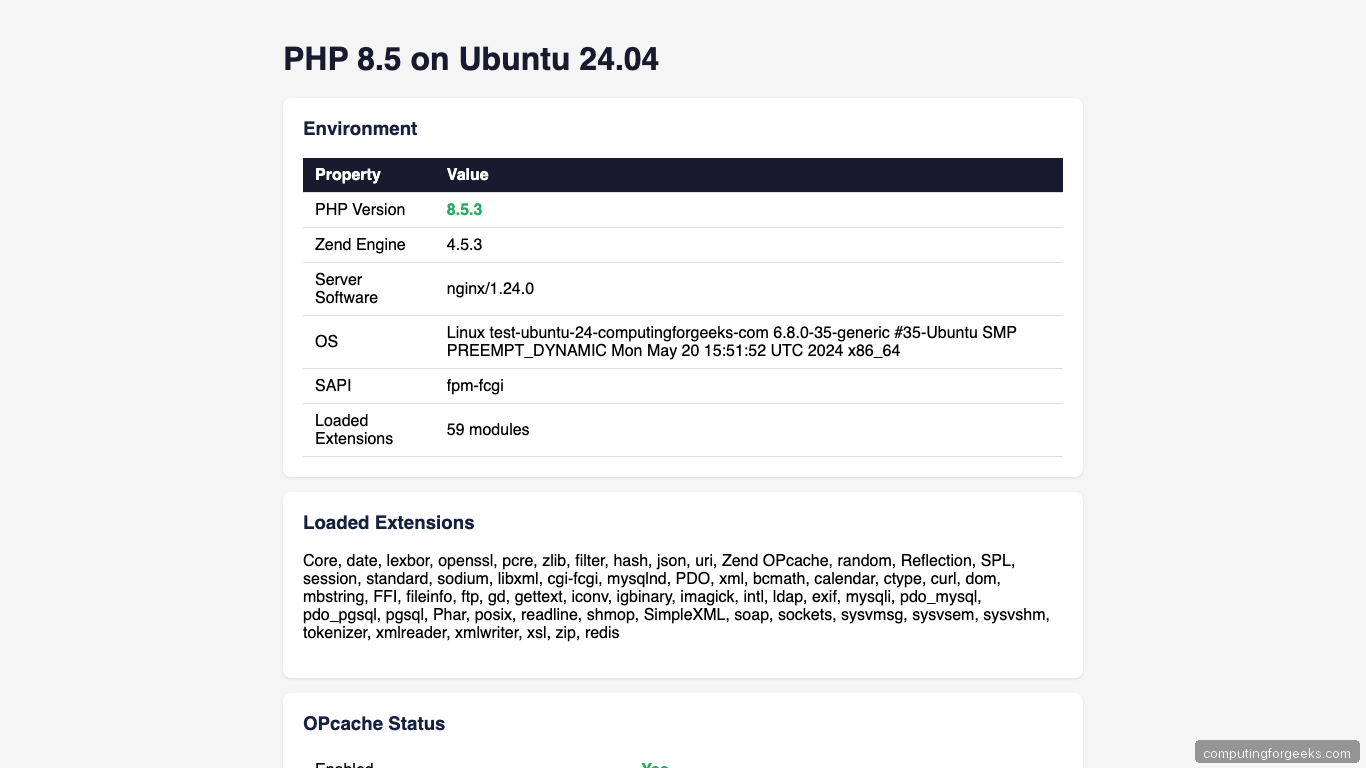
Task: Click the Server Software row label
Action: (346, 288)
